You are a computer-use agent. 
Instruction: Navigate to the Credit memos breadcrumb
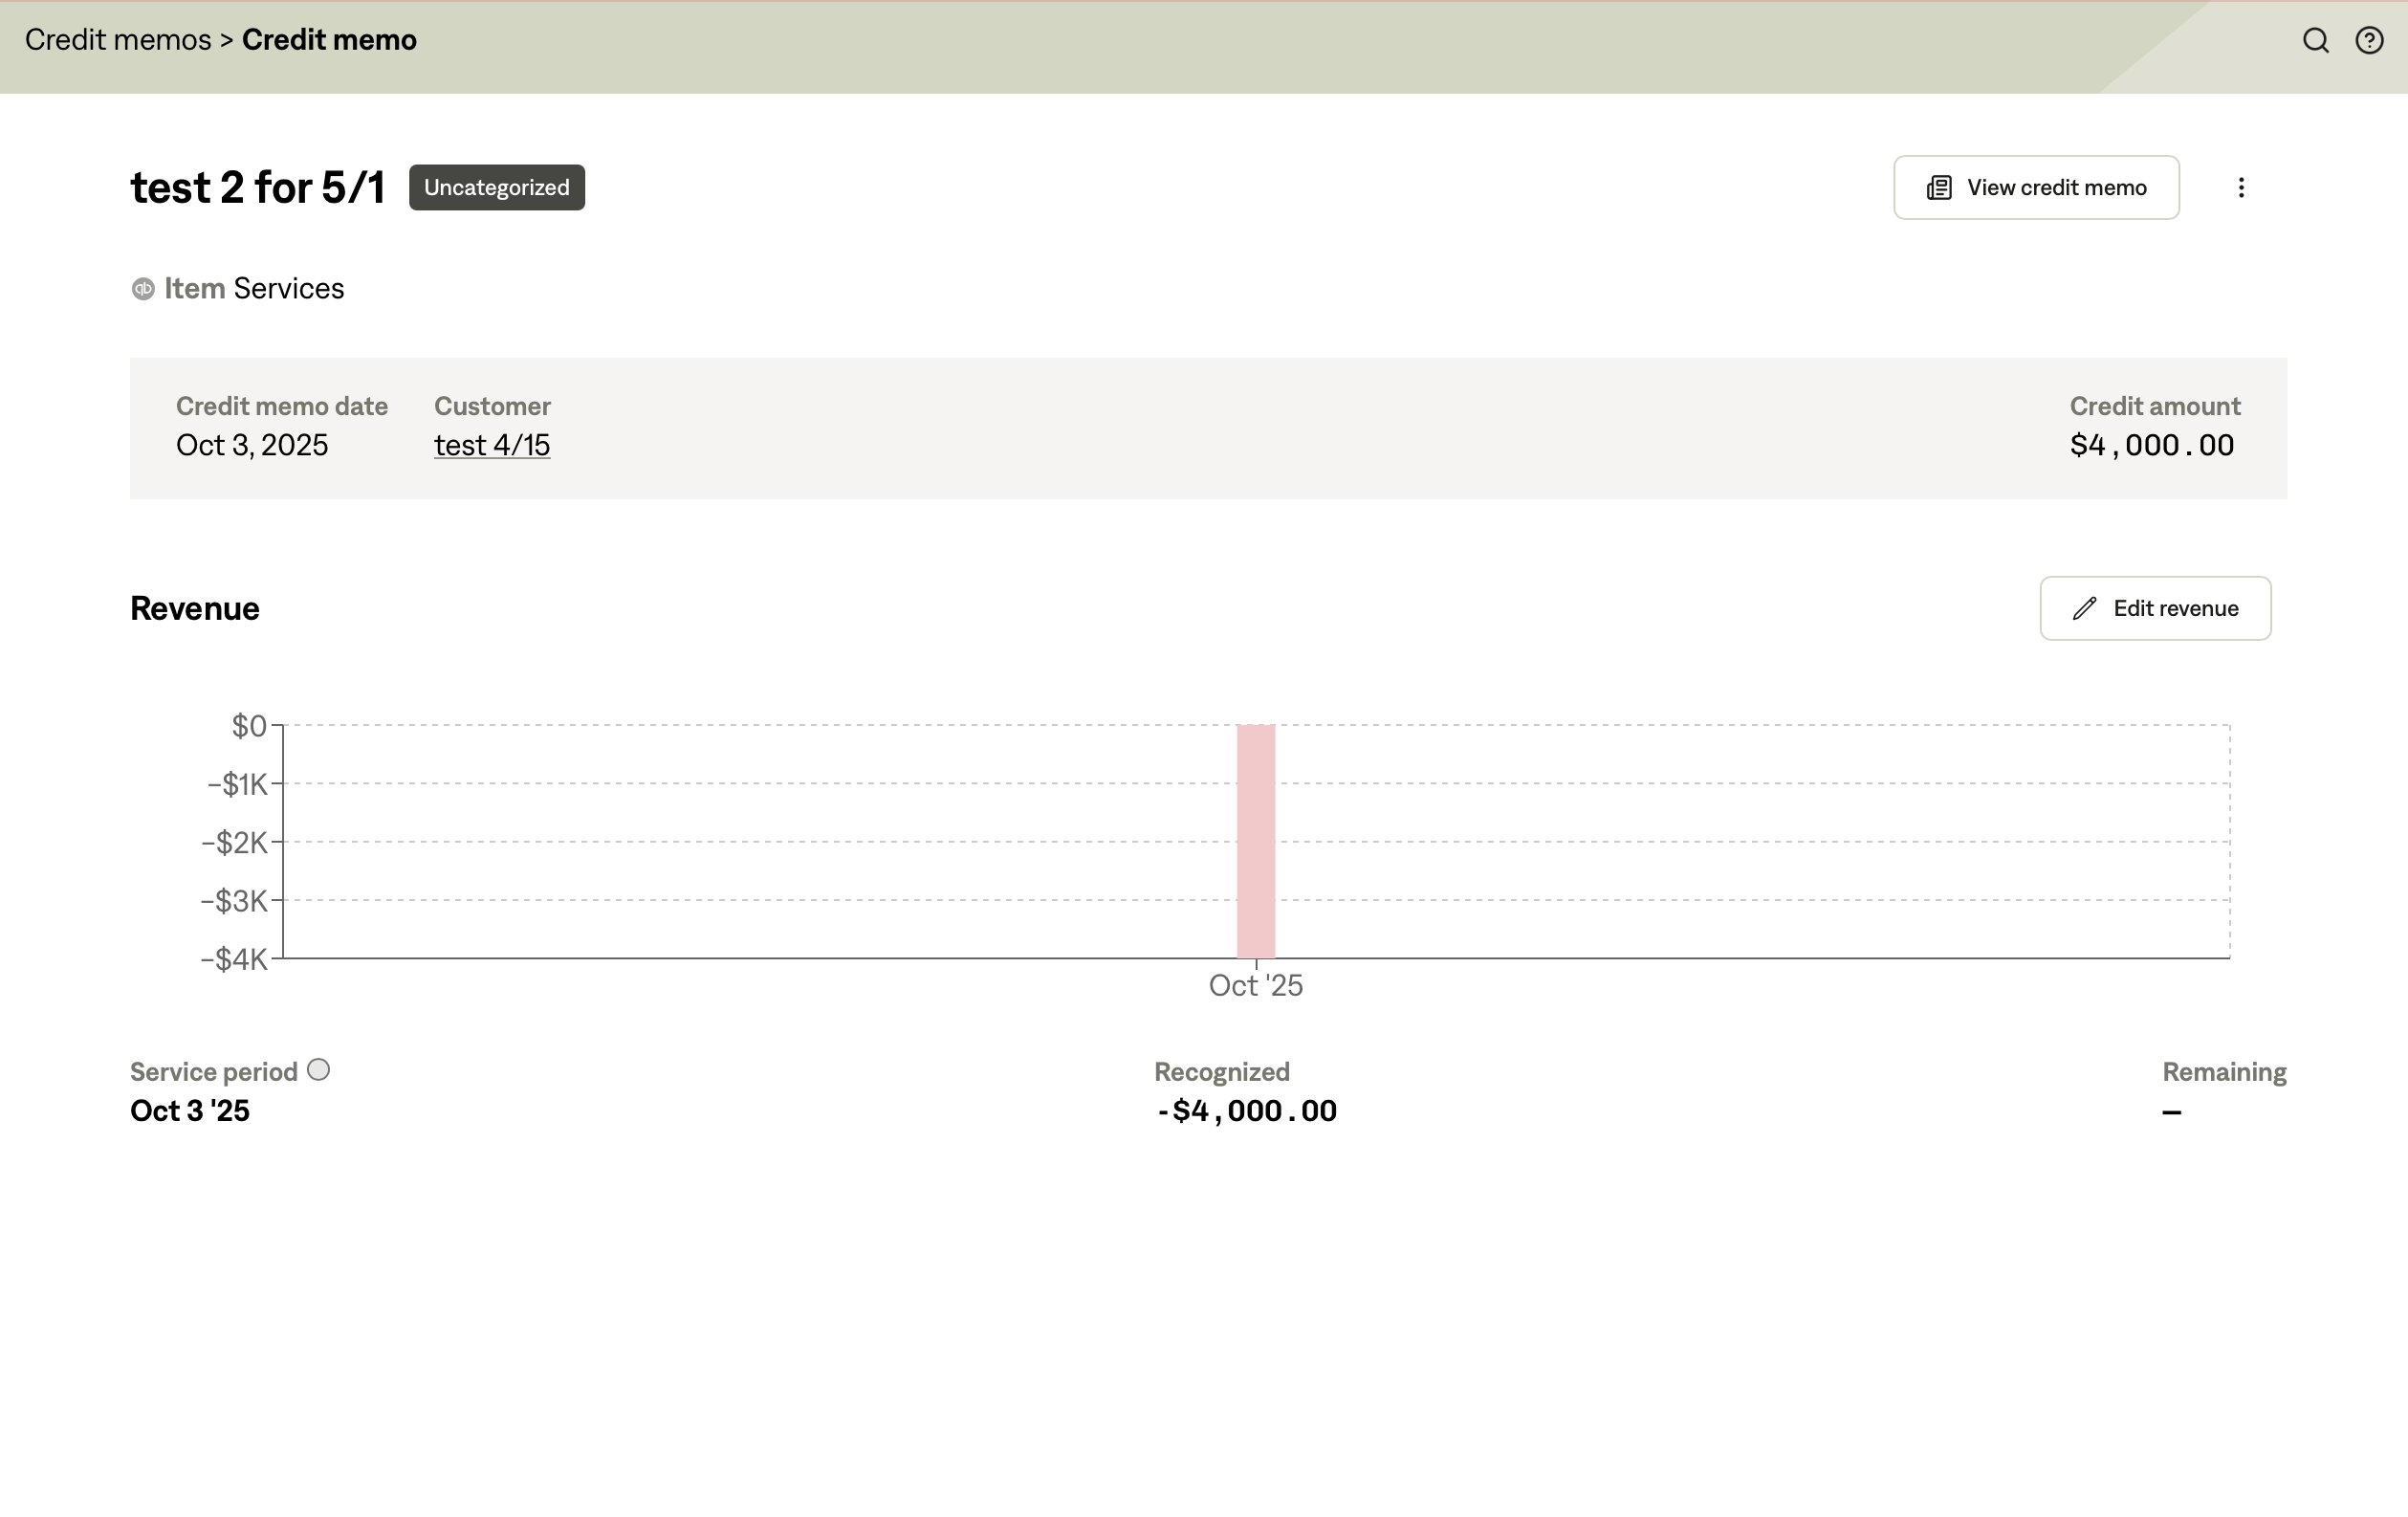pyautogui.click(x=117, y=40)
